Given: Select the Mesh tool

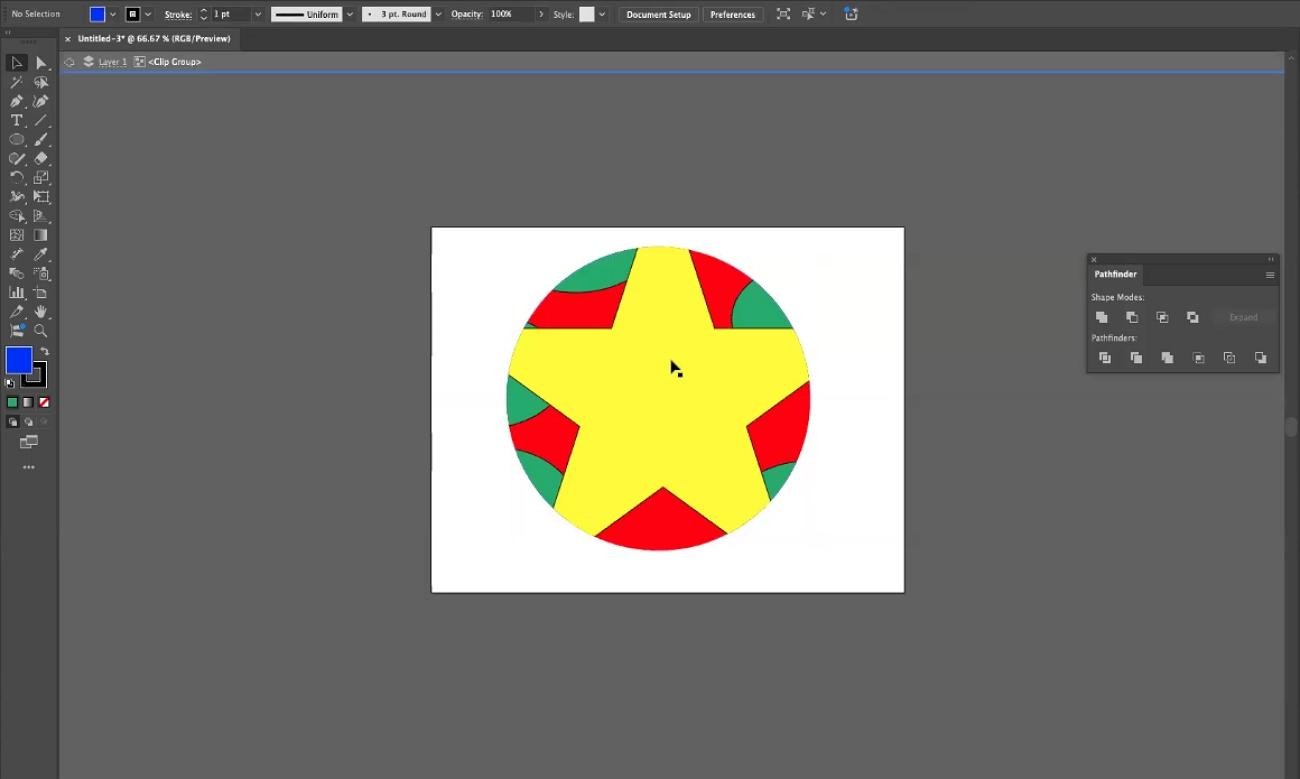Looking at the screenshot, I should click(x=17, y=235).
